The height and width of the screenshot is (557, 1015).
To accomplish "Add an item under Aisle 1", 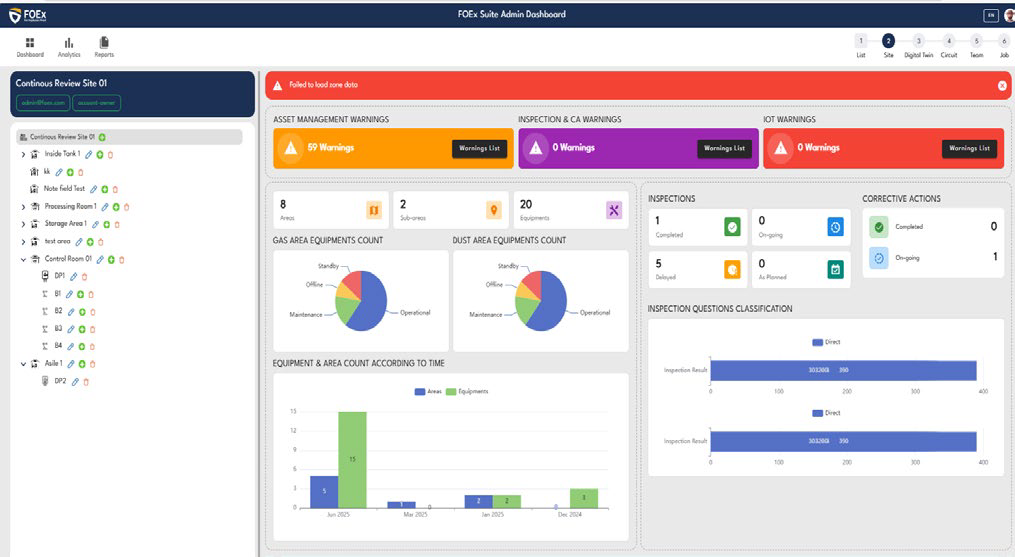I will pyautogui.click(x=82, y=365).
